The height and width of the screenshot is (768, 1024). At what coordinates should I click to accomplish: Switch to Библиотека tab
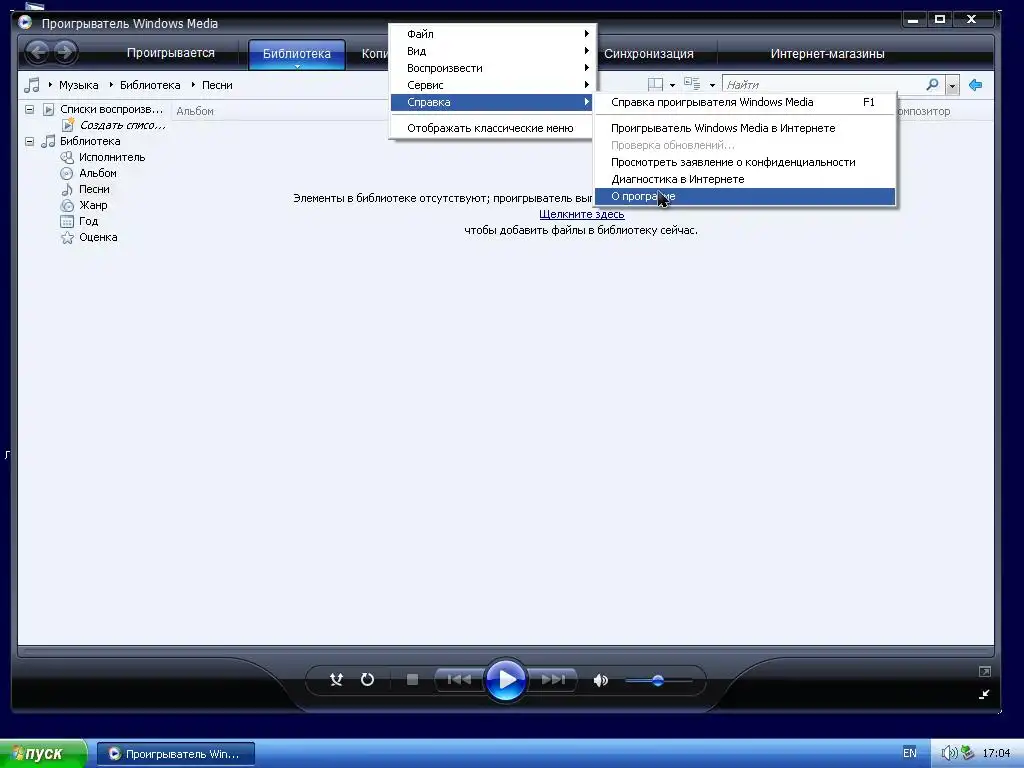point(296,54)
